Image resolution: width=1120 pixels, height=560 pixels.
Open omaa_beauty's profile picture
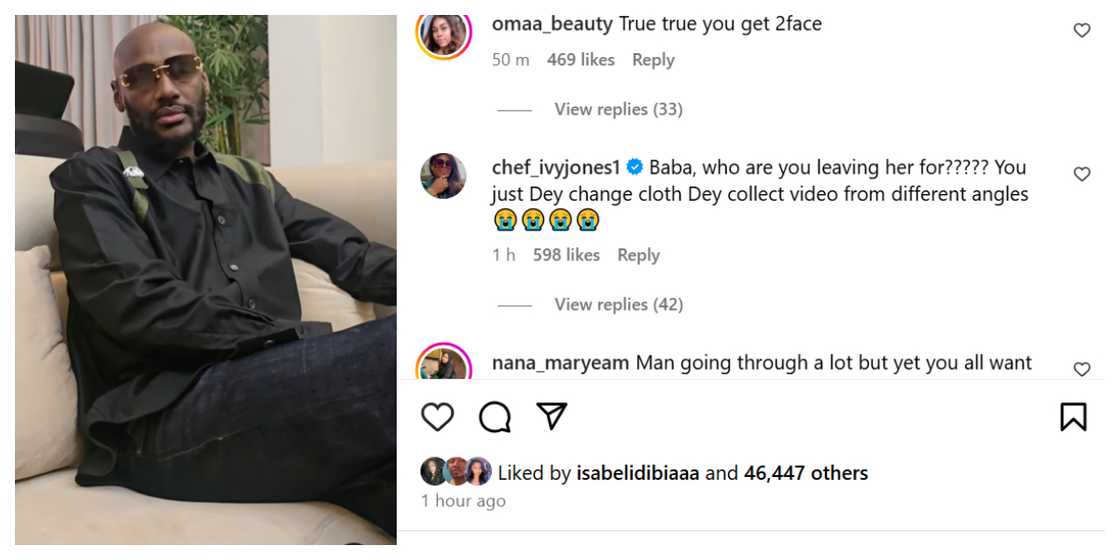(x=444, y=33)
